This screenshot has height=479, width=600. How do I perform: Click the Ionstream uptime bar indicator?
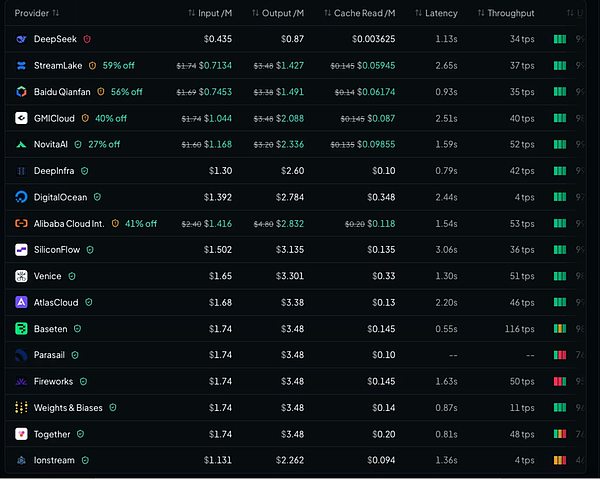click(x=560, y=460)
